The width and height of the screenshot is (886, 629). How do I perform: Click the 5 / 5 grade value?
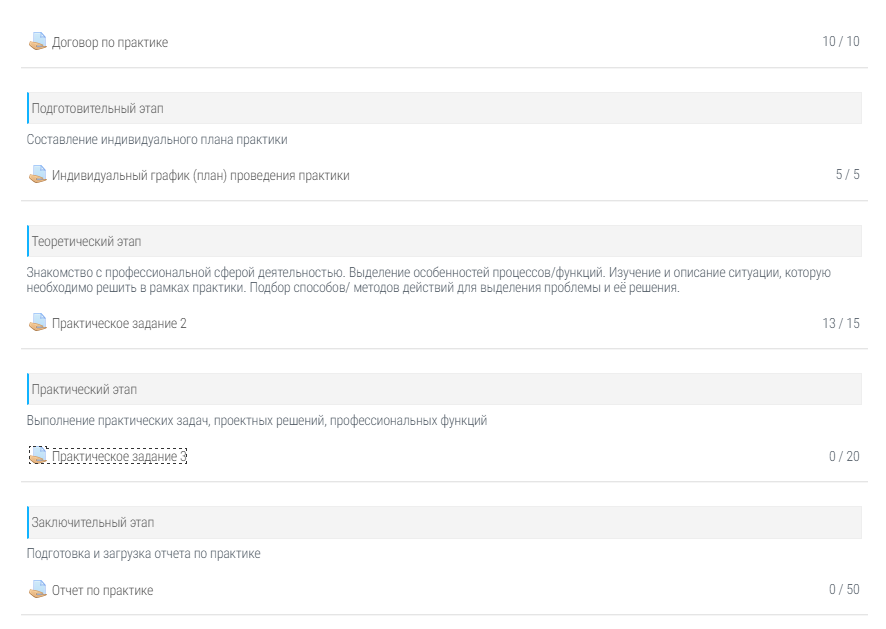[847, 175]
